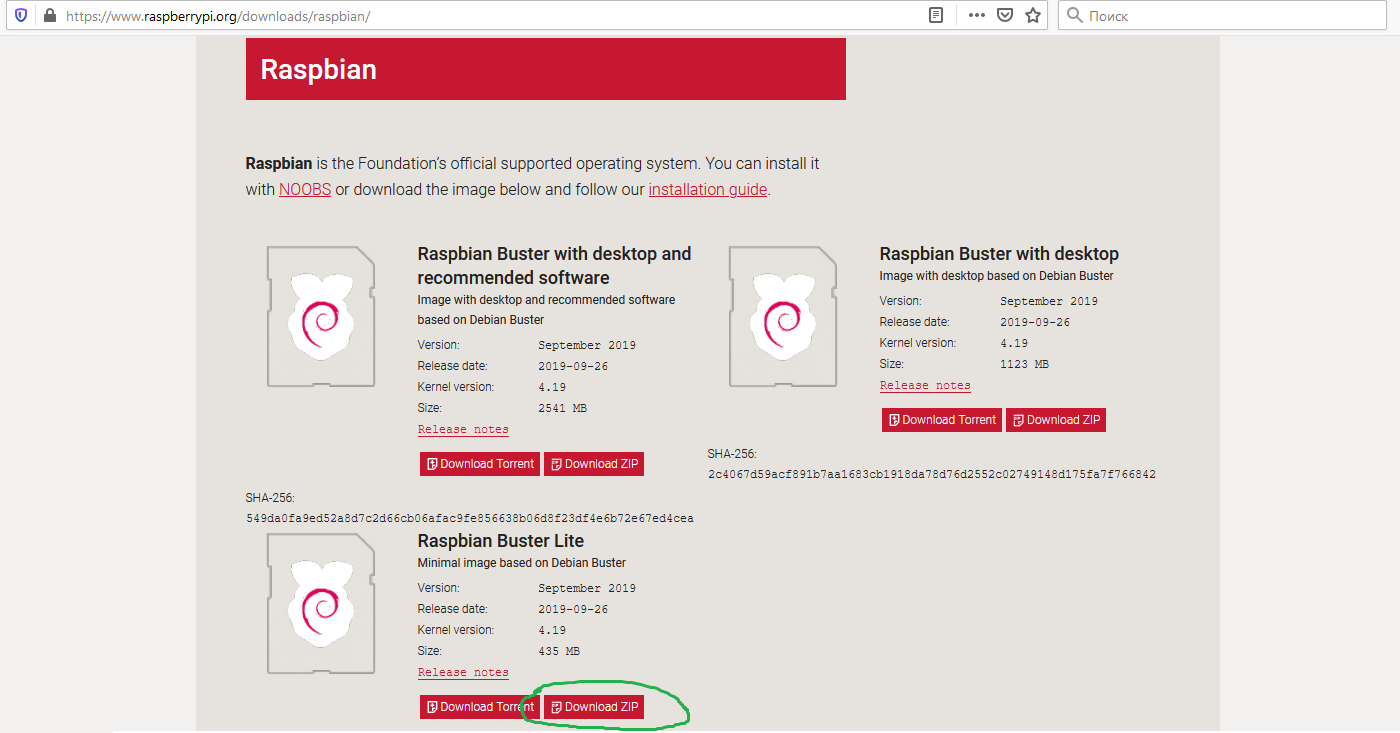This screenshot has width=1400, height=733.
Task: Bookmark this page with star icon
Action: pyautogui.click(x=1033, y=15)
